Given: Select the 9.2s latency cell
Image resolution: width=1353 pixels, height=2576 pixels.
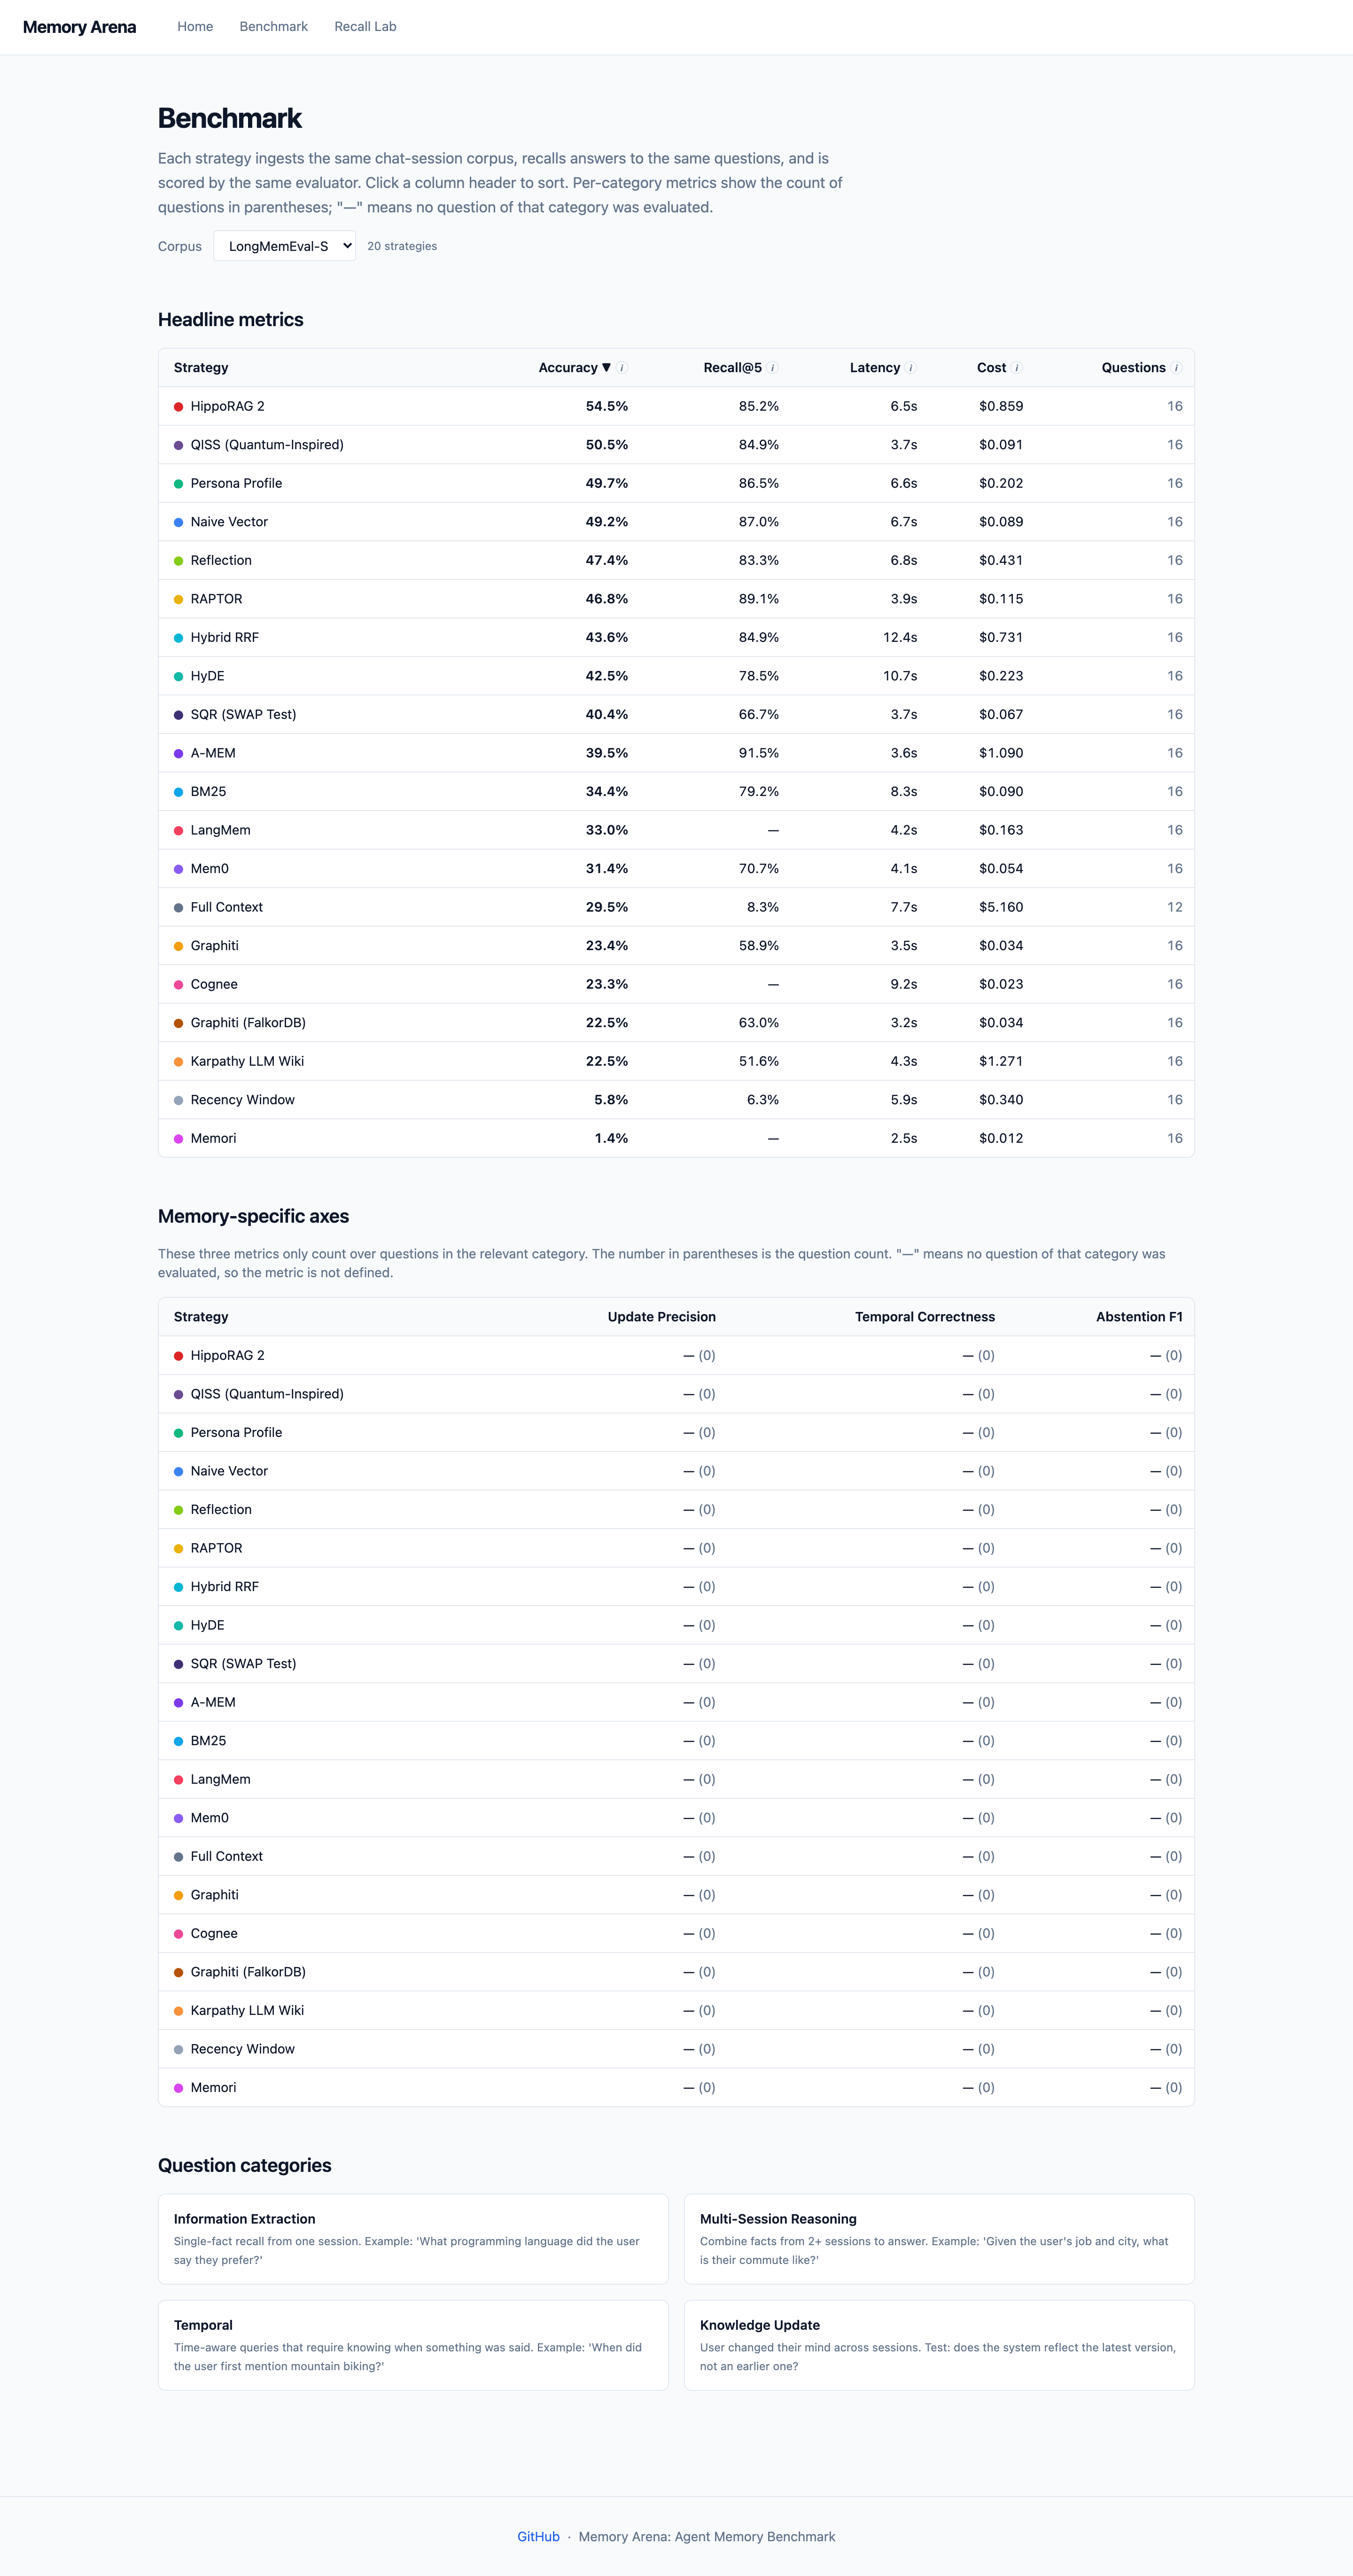Looking at the screenshot, I should tap(904, 984).
